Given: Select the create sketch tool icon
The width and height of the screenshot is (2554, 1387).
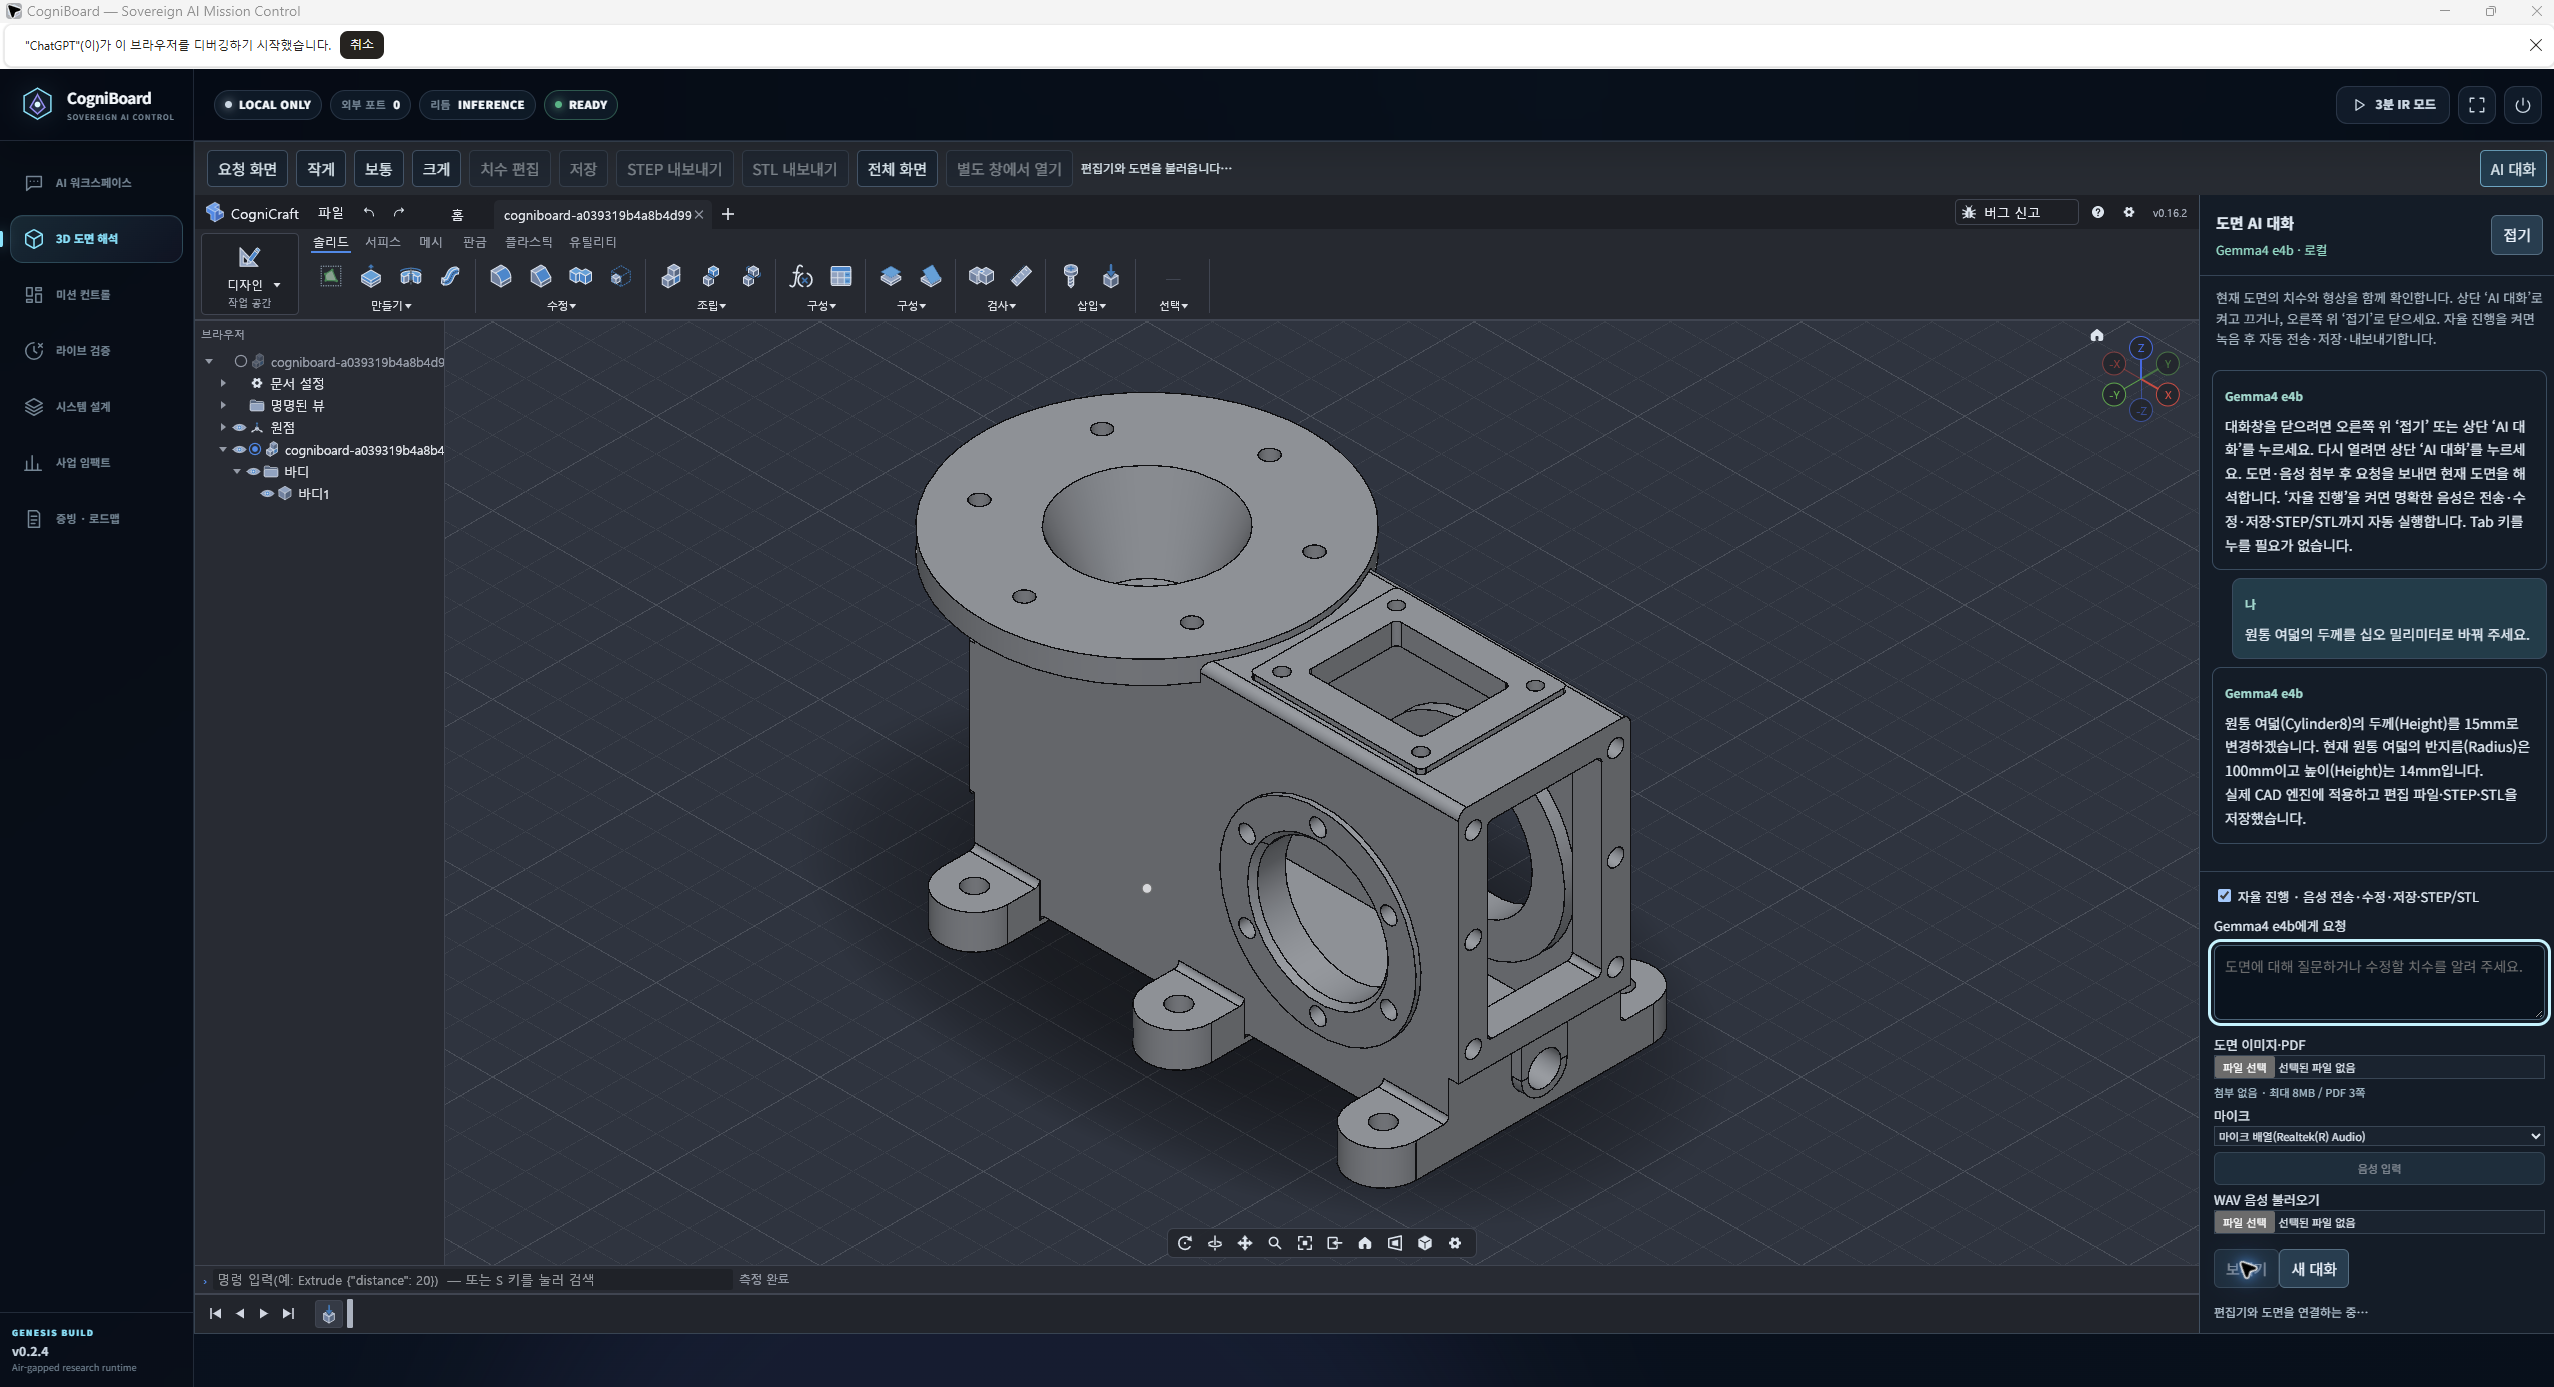Looking at the screenshot, I should coord(331,276).
